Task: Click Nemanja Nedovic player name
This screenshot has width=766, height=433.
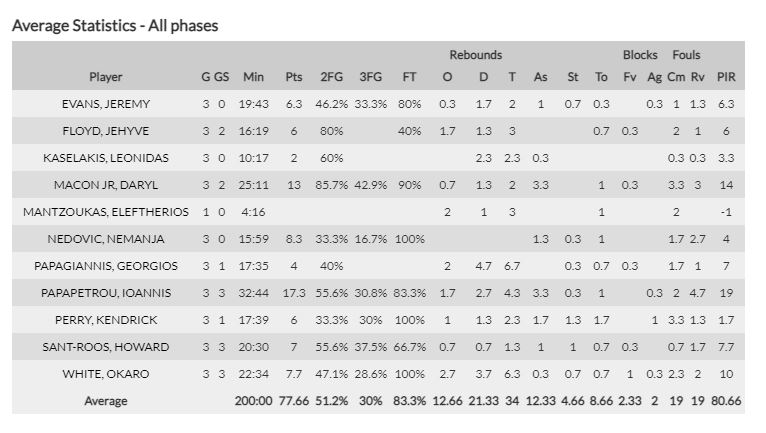Action: 106,239
